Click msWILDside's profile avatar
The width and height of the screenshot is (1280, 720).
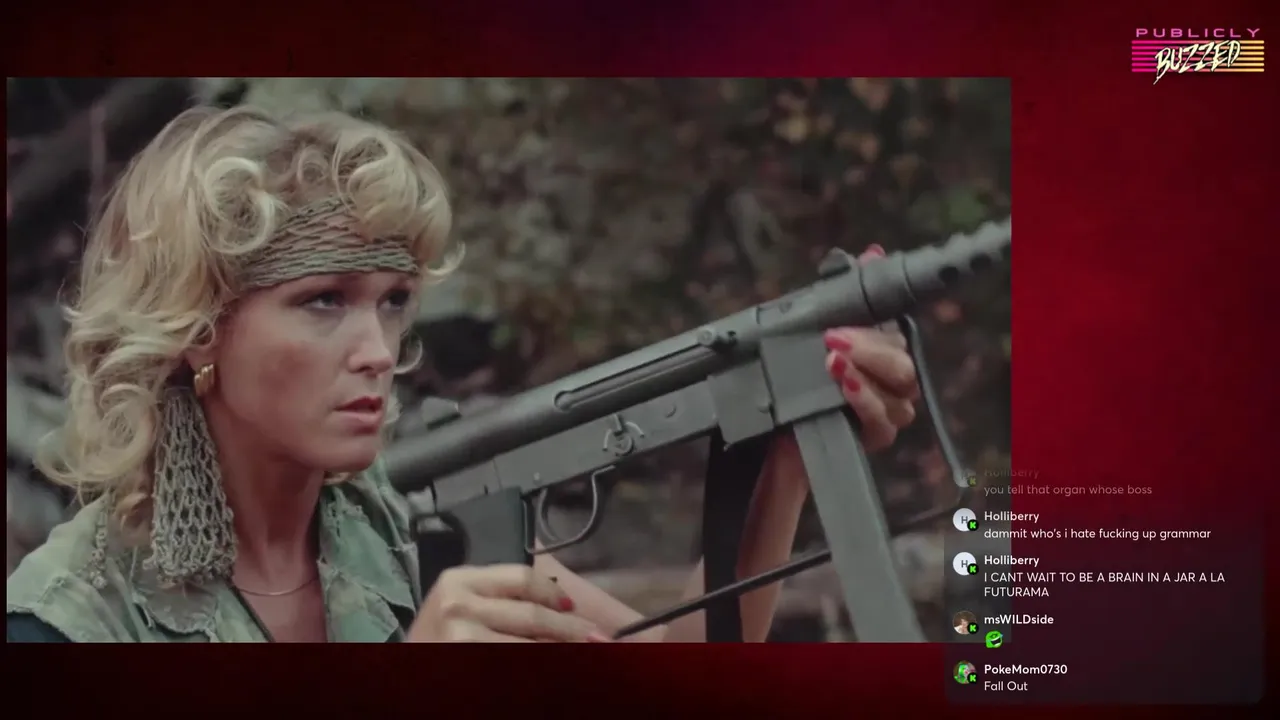(x=964, y=623)
